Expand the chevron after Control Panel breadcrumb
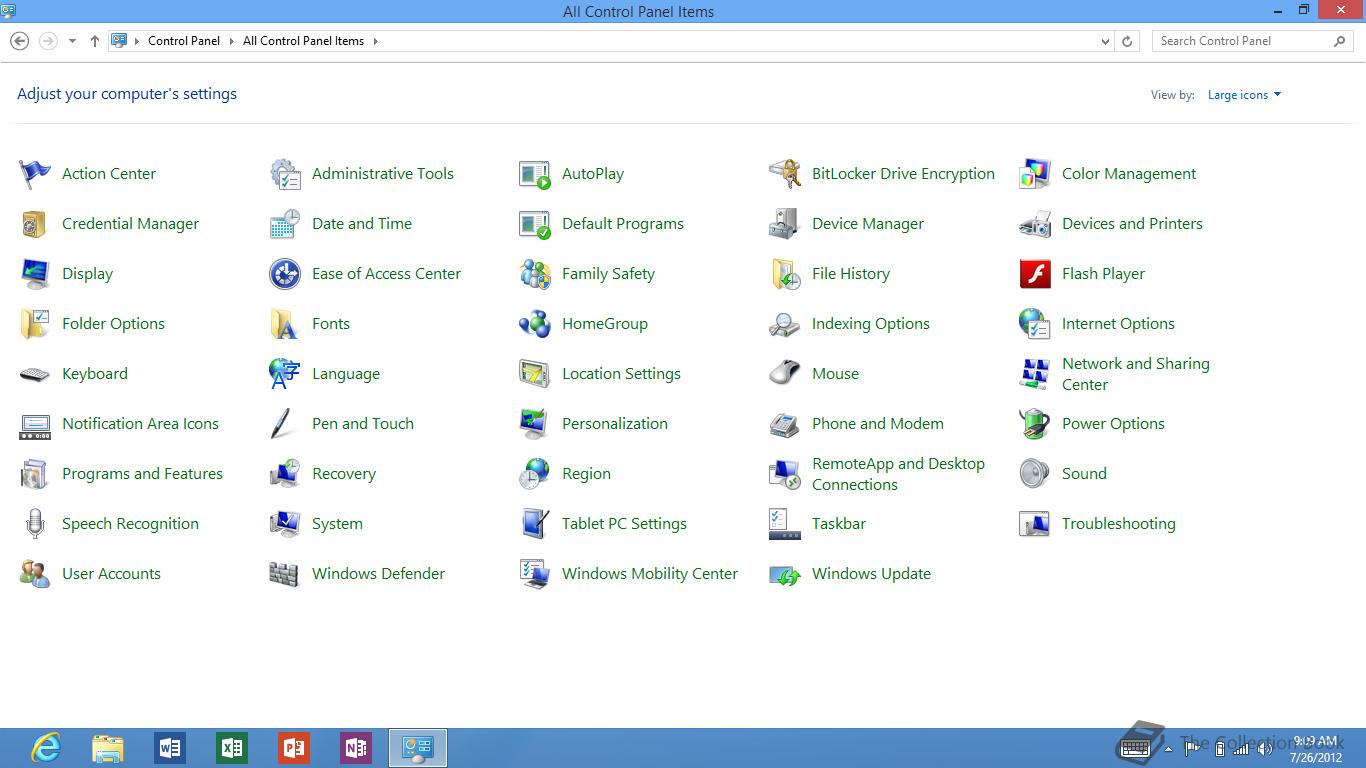The height and width of the screenshot is (768, 1366). coord(231,41)
